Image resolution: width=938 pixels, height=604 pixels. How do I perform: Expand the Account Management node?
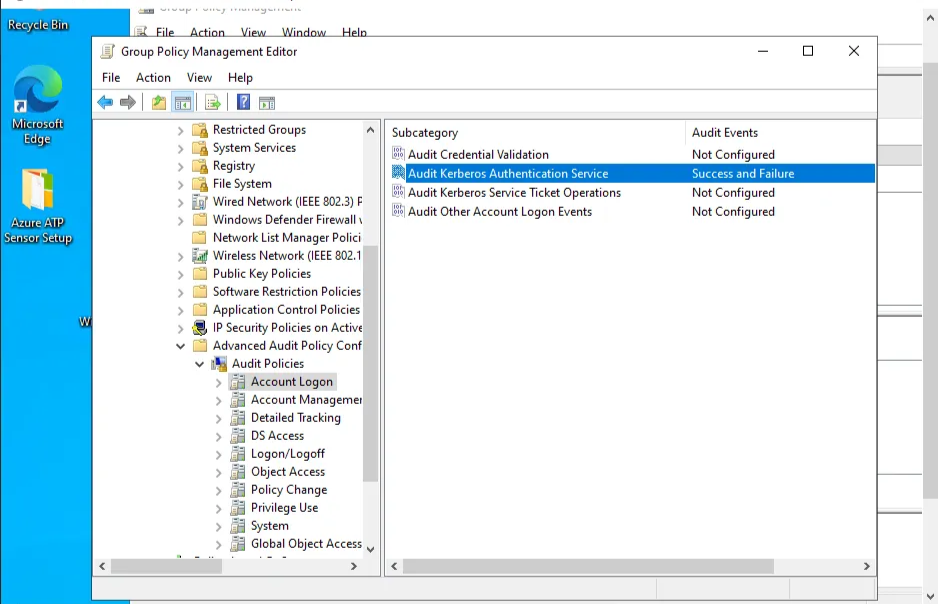(219, 401)
